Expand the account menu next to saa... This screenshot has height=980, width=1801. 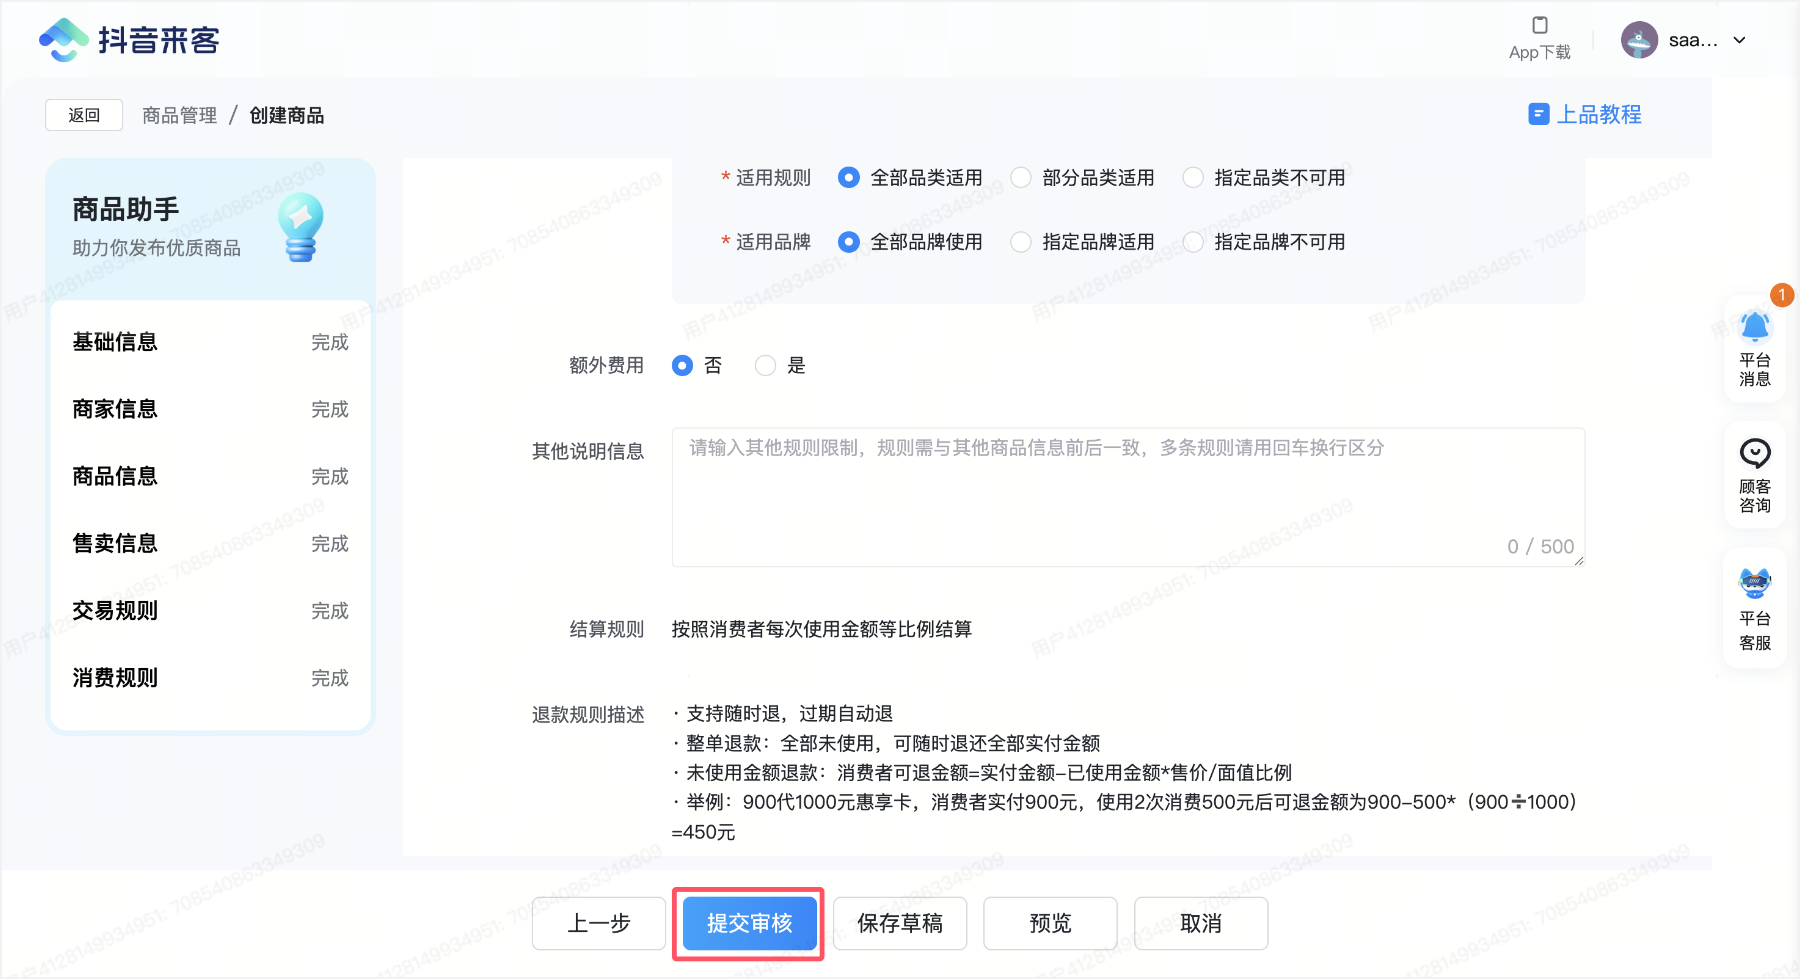1741,40
